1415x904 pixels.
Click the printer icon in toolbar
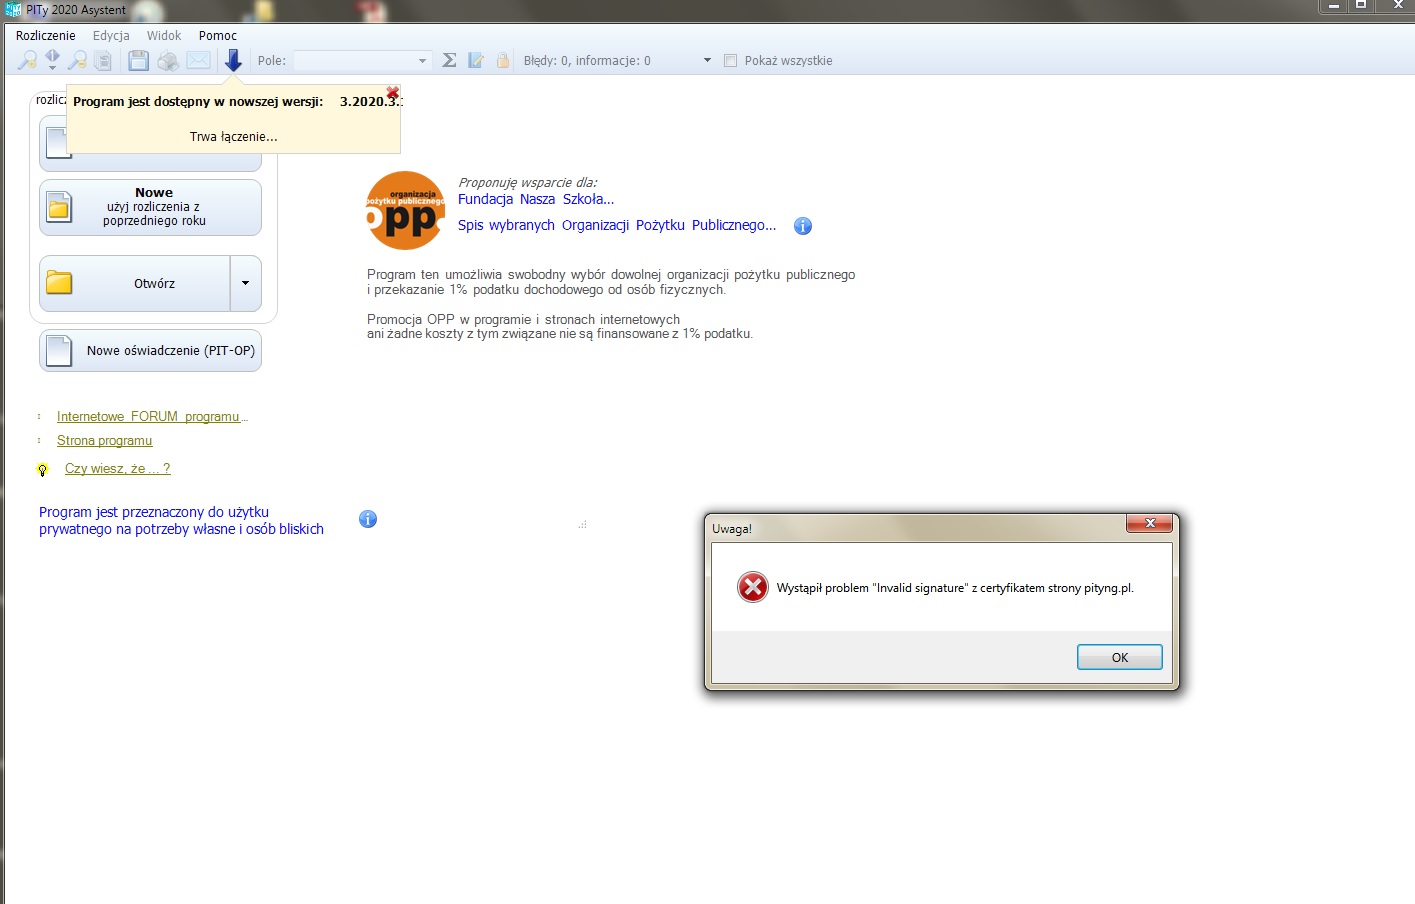[x=168, y=61]
